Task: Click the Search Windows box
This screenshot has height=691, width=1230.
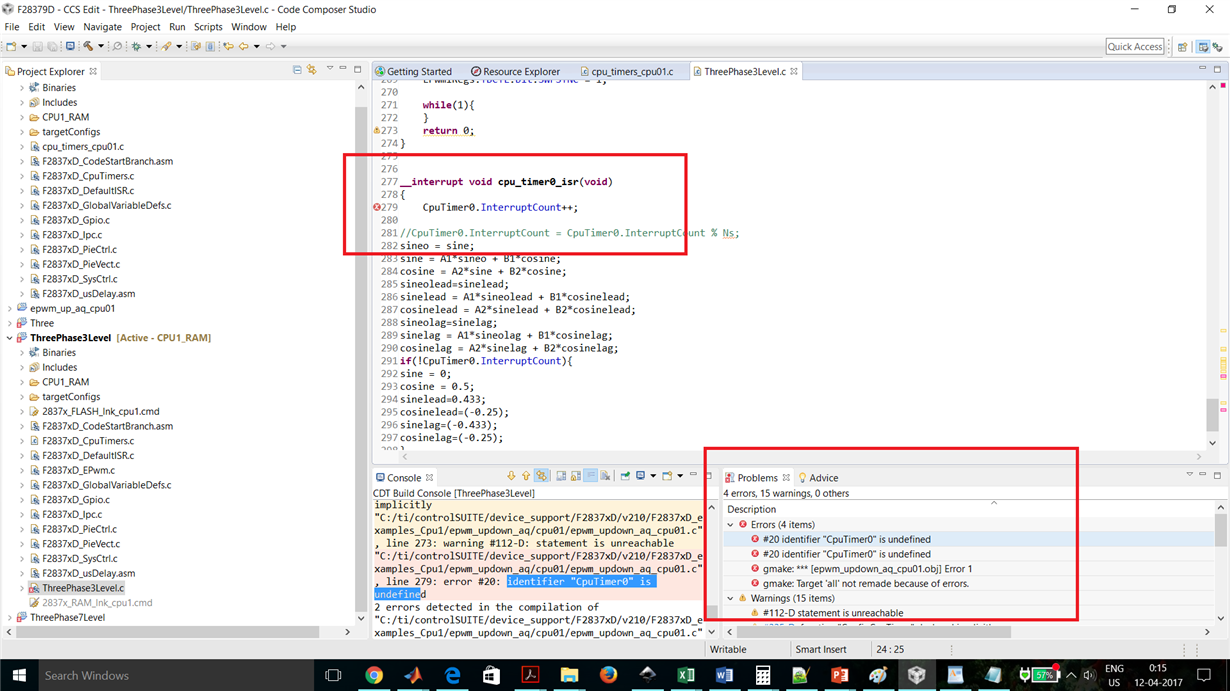Action: pos(175,675)
